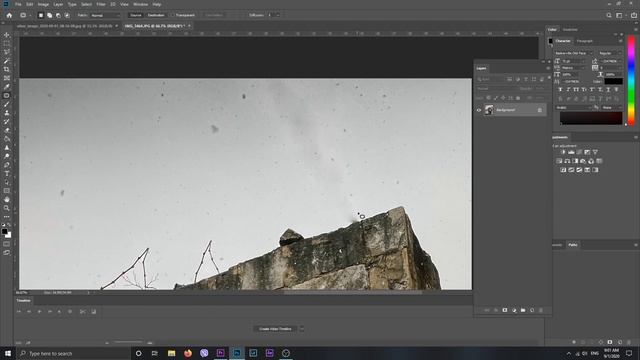Open the Edit Toolbar ellipsis

click(x=7, y=217)
